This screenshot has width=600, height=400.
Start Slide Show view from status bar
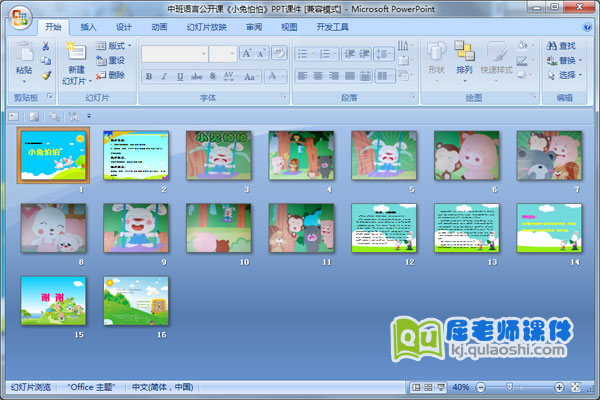click(x=441, y=387)
